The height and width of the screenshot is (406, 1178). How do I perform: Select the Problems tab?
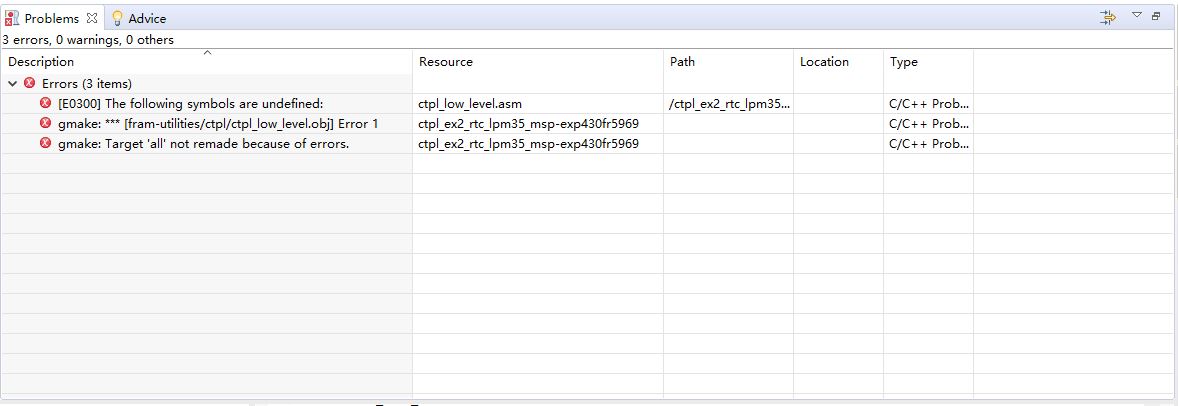(51, 18)
